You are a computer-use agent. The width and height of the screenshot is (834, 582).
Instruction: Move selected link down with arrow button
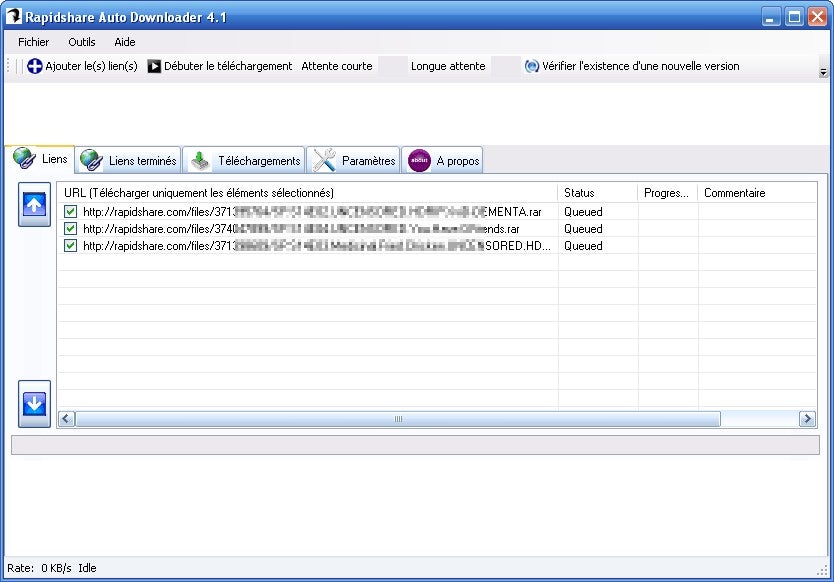coord(35,403)
